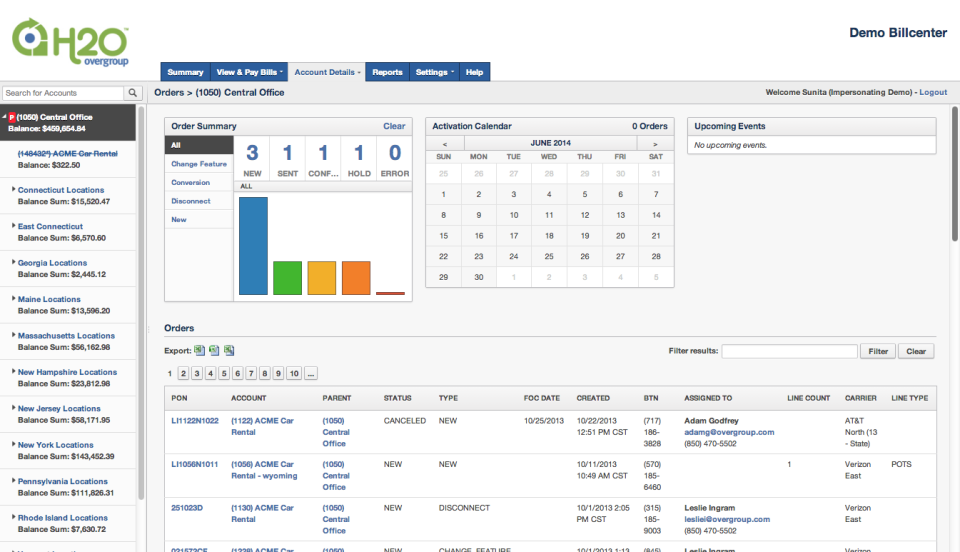Select June 27 in the Activation Calendar
The image size is (960, 552).
[620, 256]
